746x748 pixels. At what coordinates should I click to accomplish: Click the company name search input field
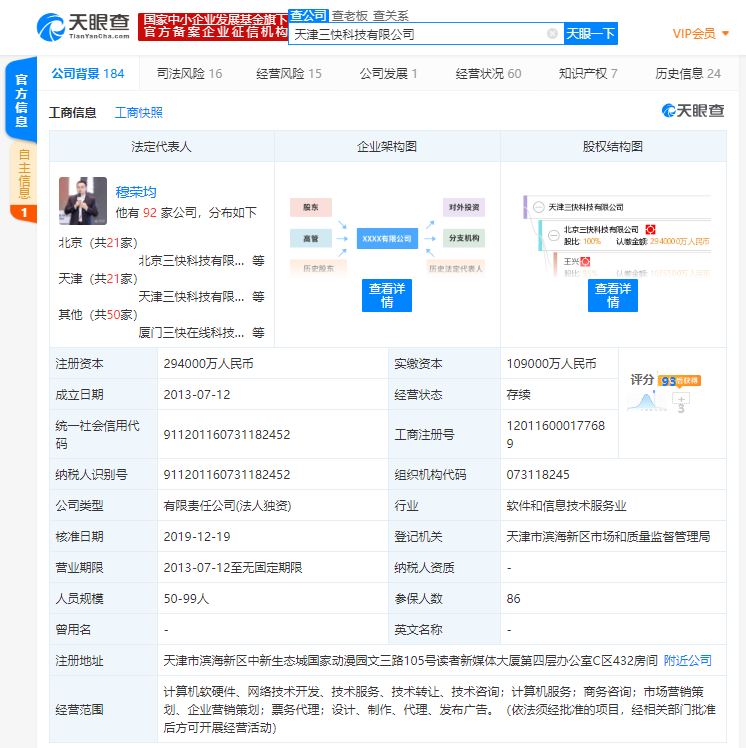(x=418, y=34)
